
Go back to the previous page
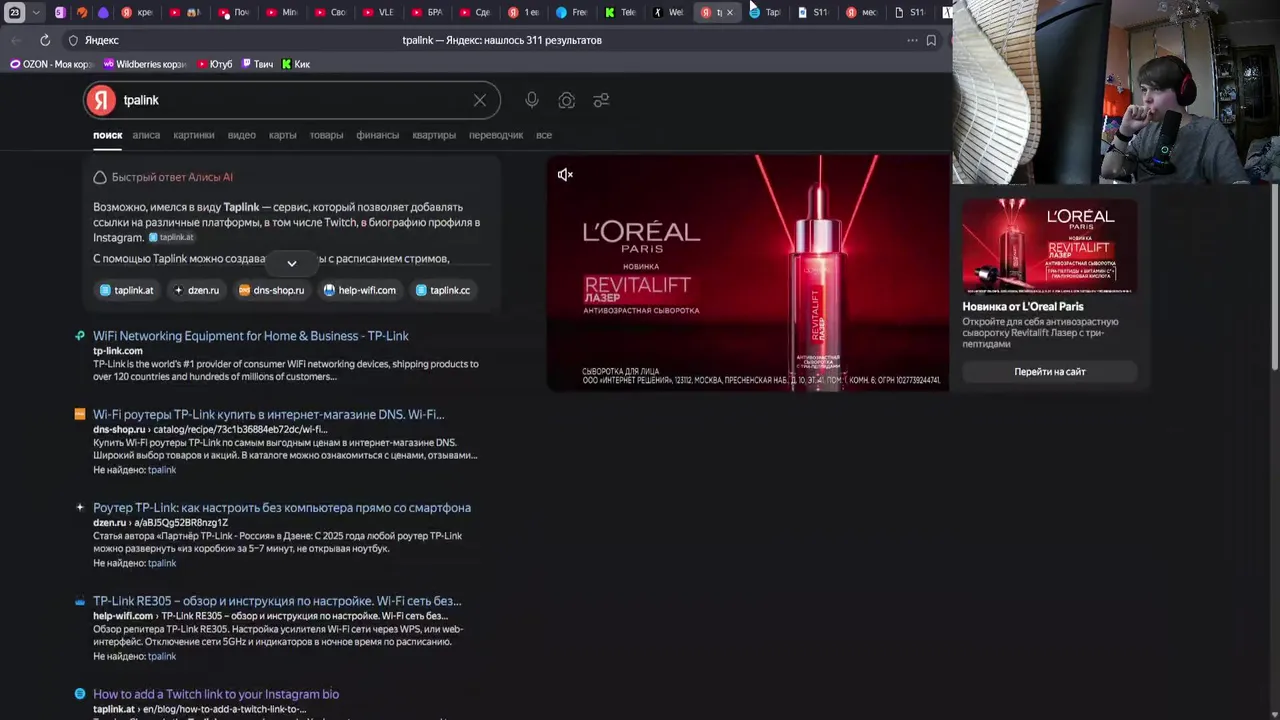[x=16, y=40]
